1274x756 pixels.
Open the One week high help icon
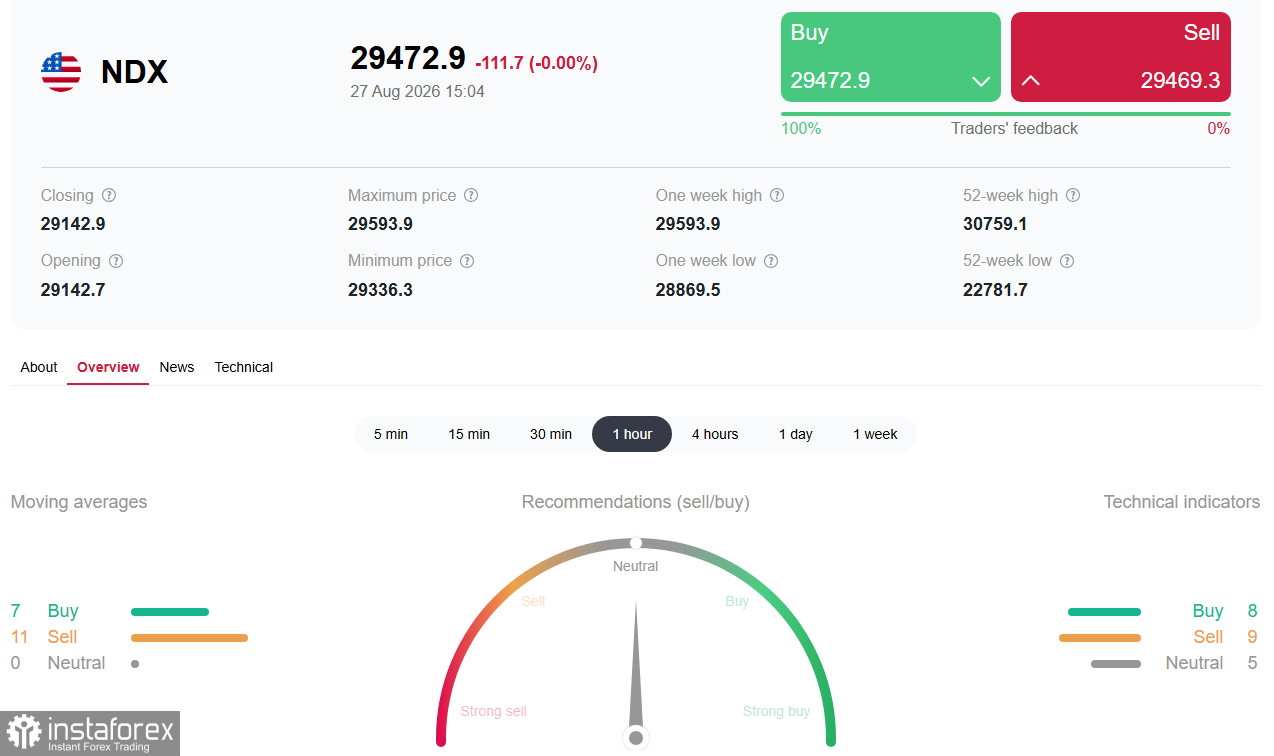coord(777,196)
